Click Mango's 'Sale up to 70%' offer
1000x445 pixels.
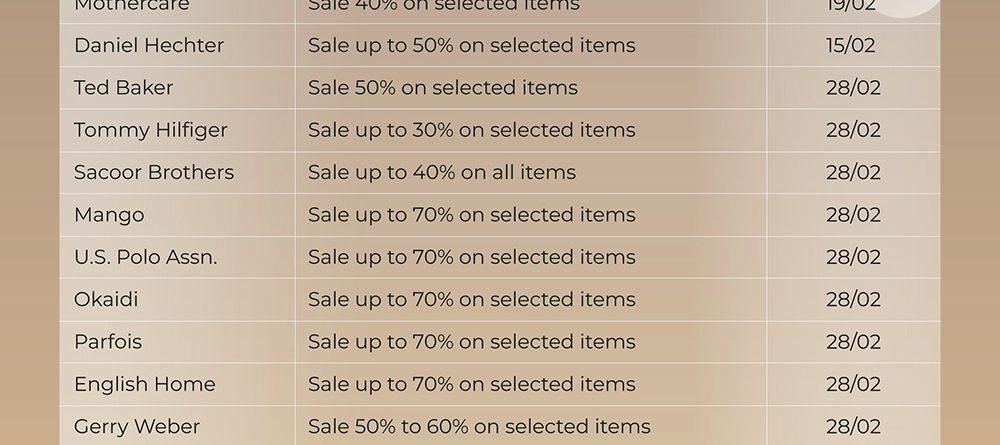point(471,215)
